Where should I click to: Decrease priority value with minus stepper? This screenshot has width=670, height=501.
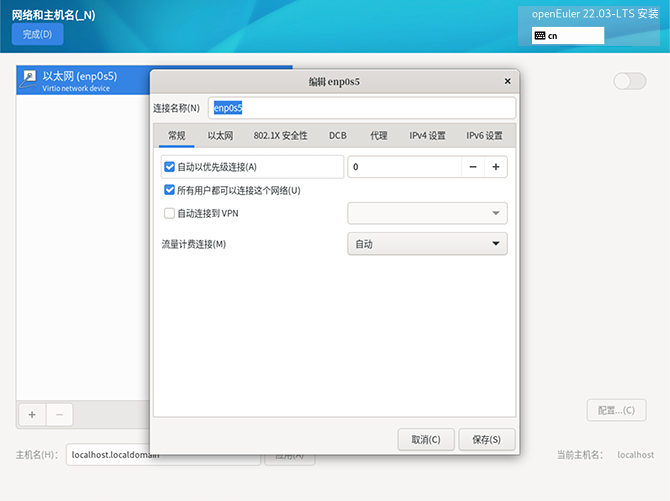472,167
